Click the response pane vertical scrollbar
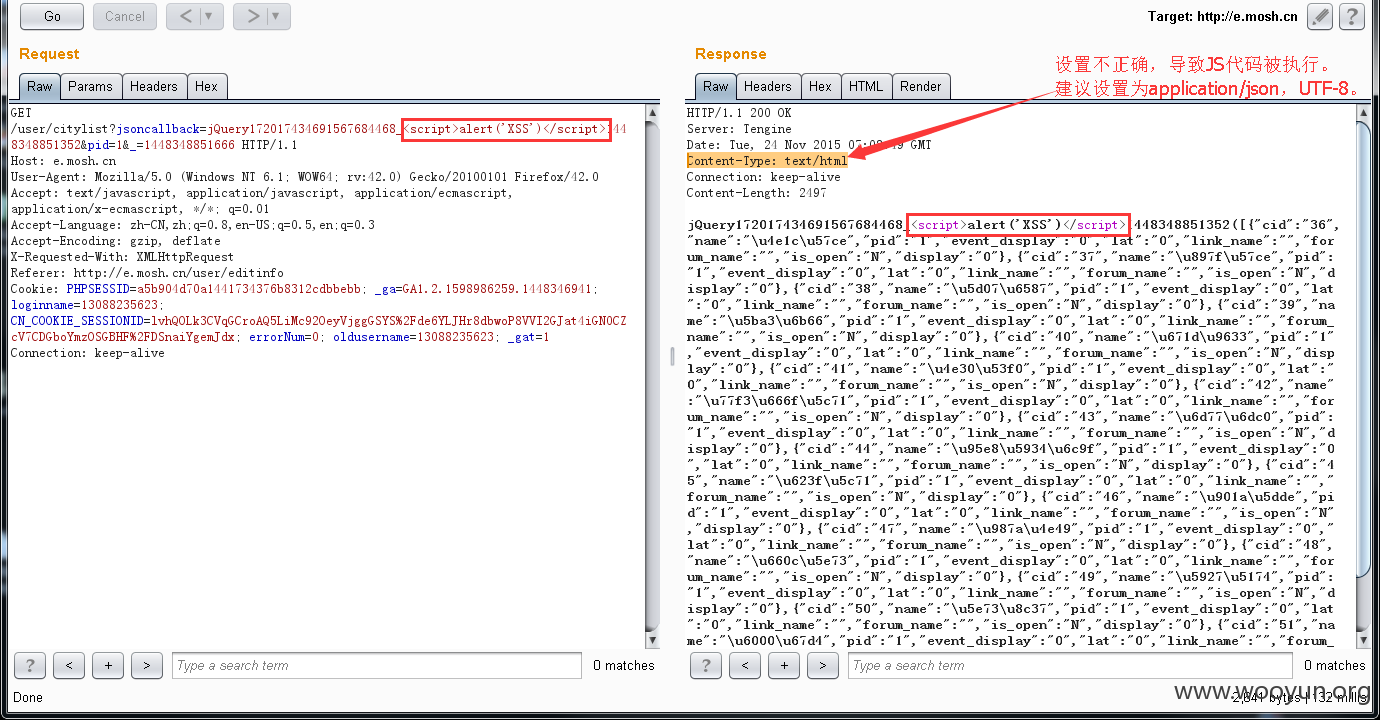1380x720 pixels. [1363, 375]
